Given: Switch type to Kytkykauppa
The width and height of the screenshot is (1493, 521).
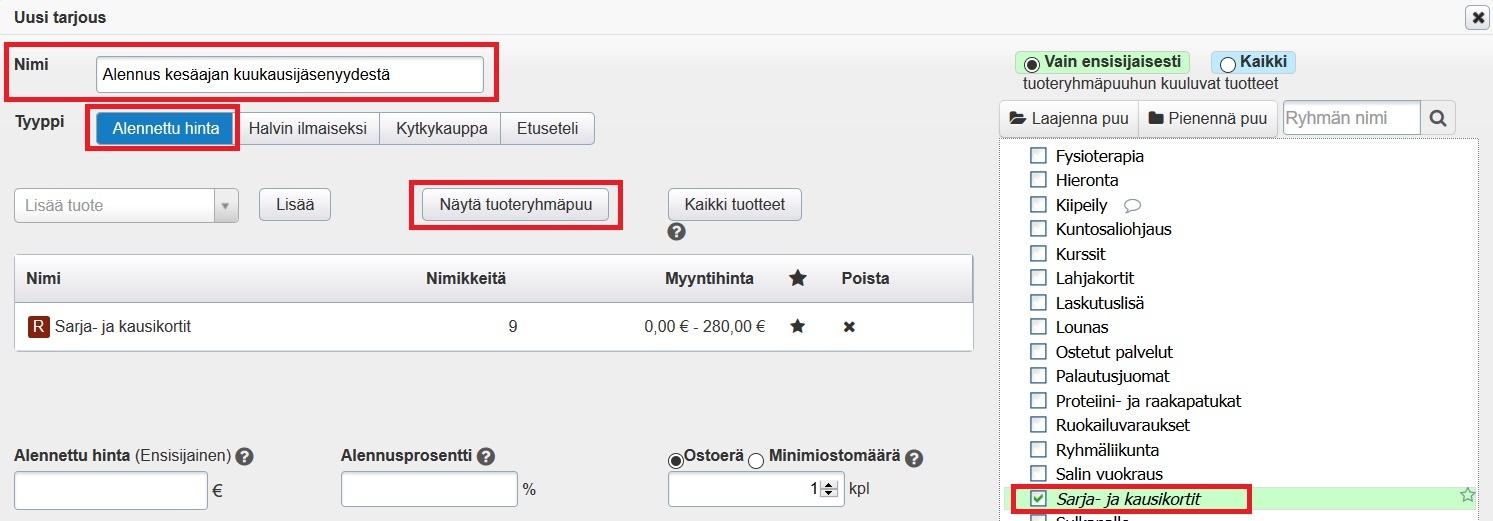Looking at the screenshot, I should click(x=441, y=128).
